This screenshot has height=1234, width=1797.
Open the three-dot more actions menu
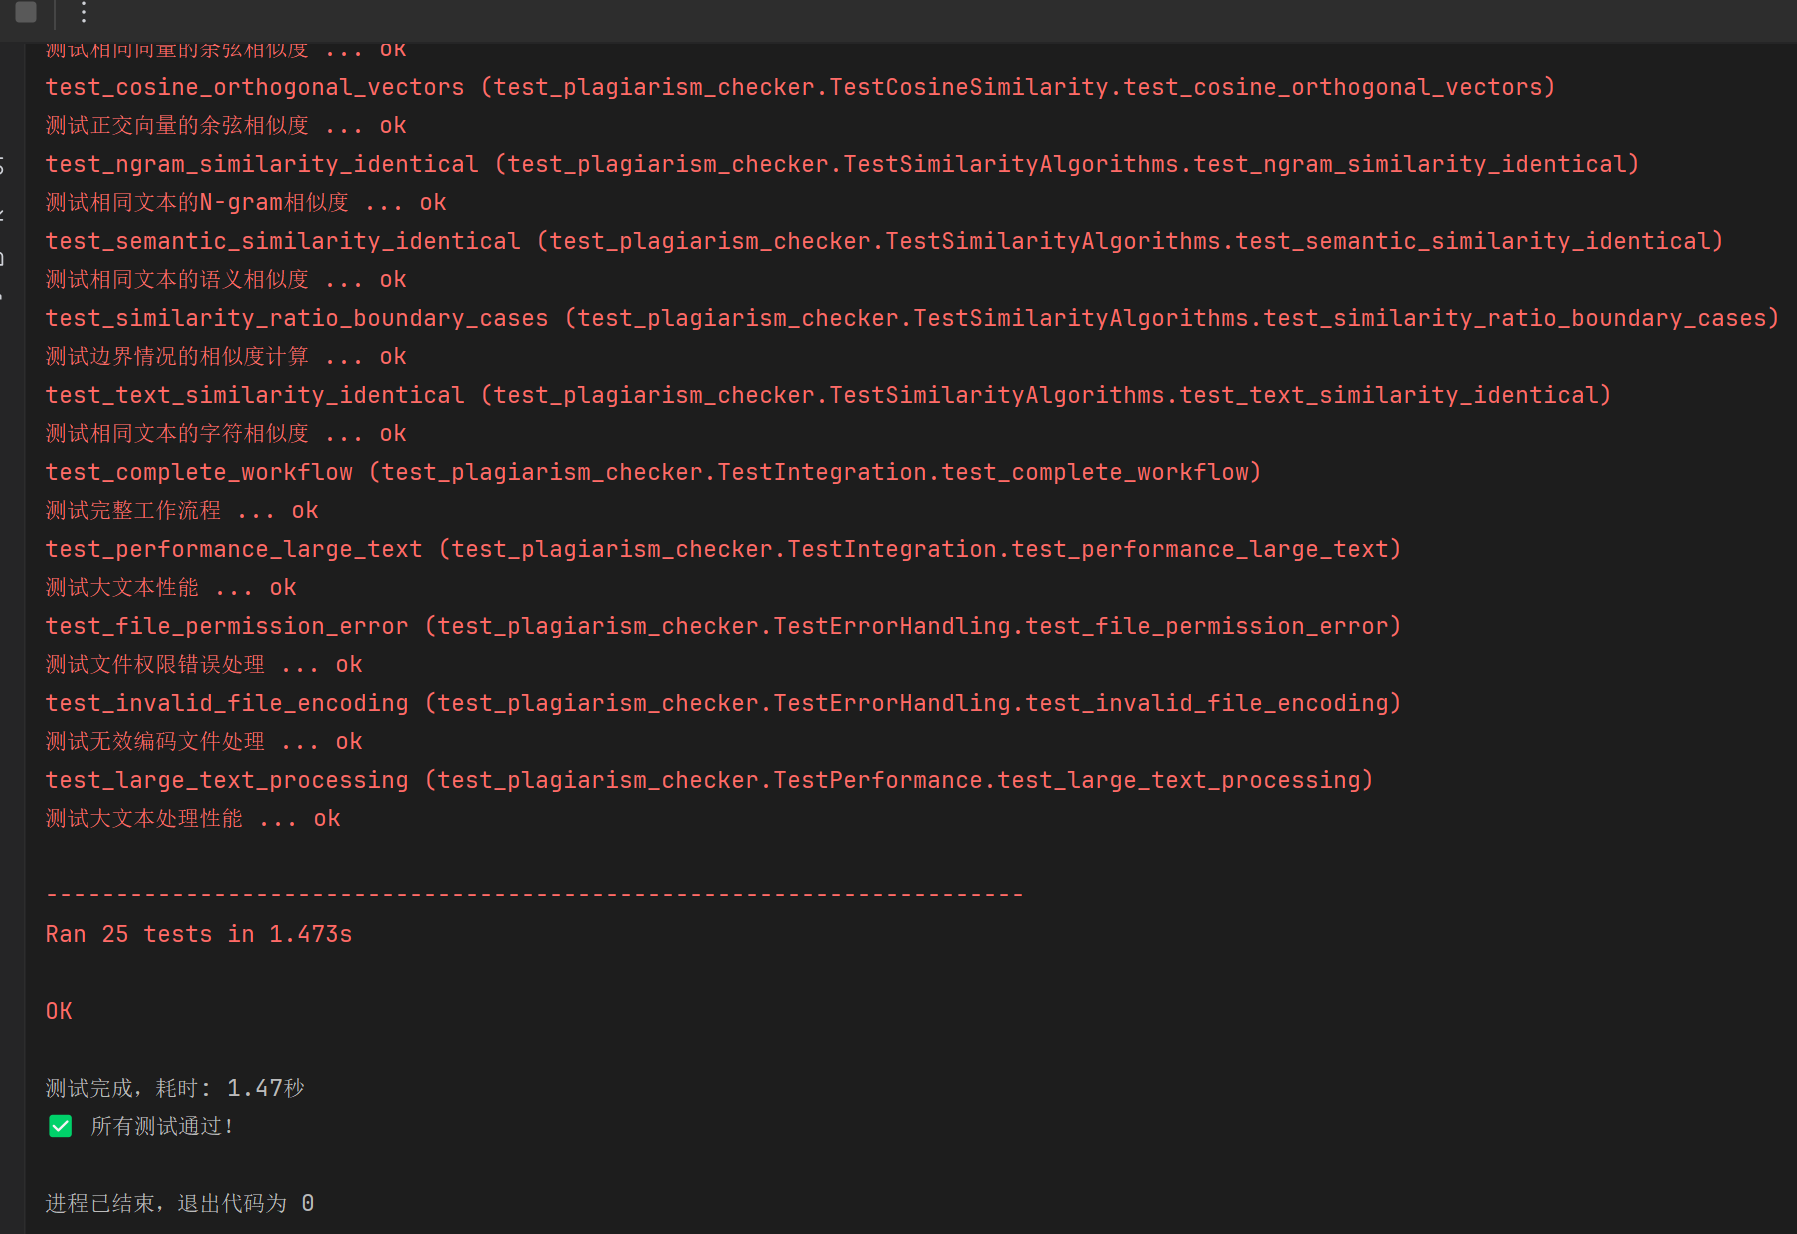point(84,12)
